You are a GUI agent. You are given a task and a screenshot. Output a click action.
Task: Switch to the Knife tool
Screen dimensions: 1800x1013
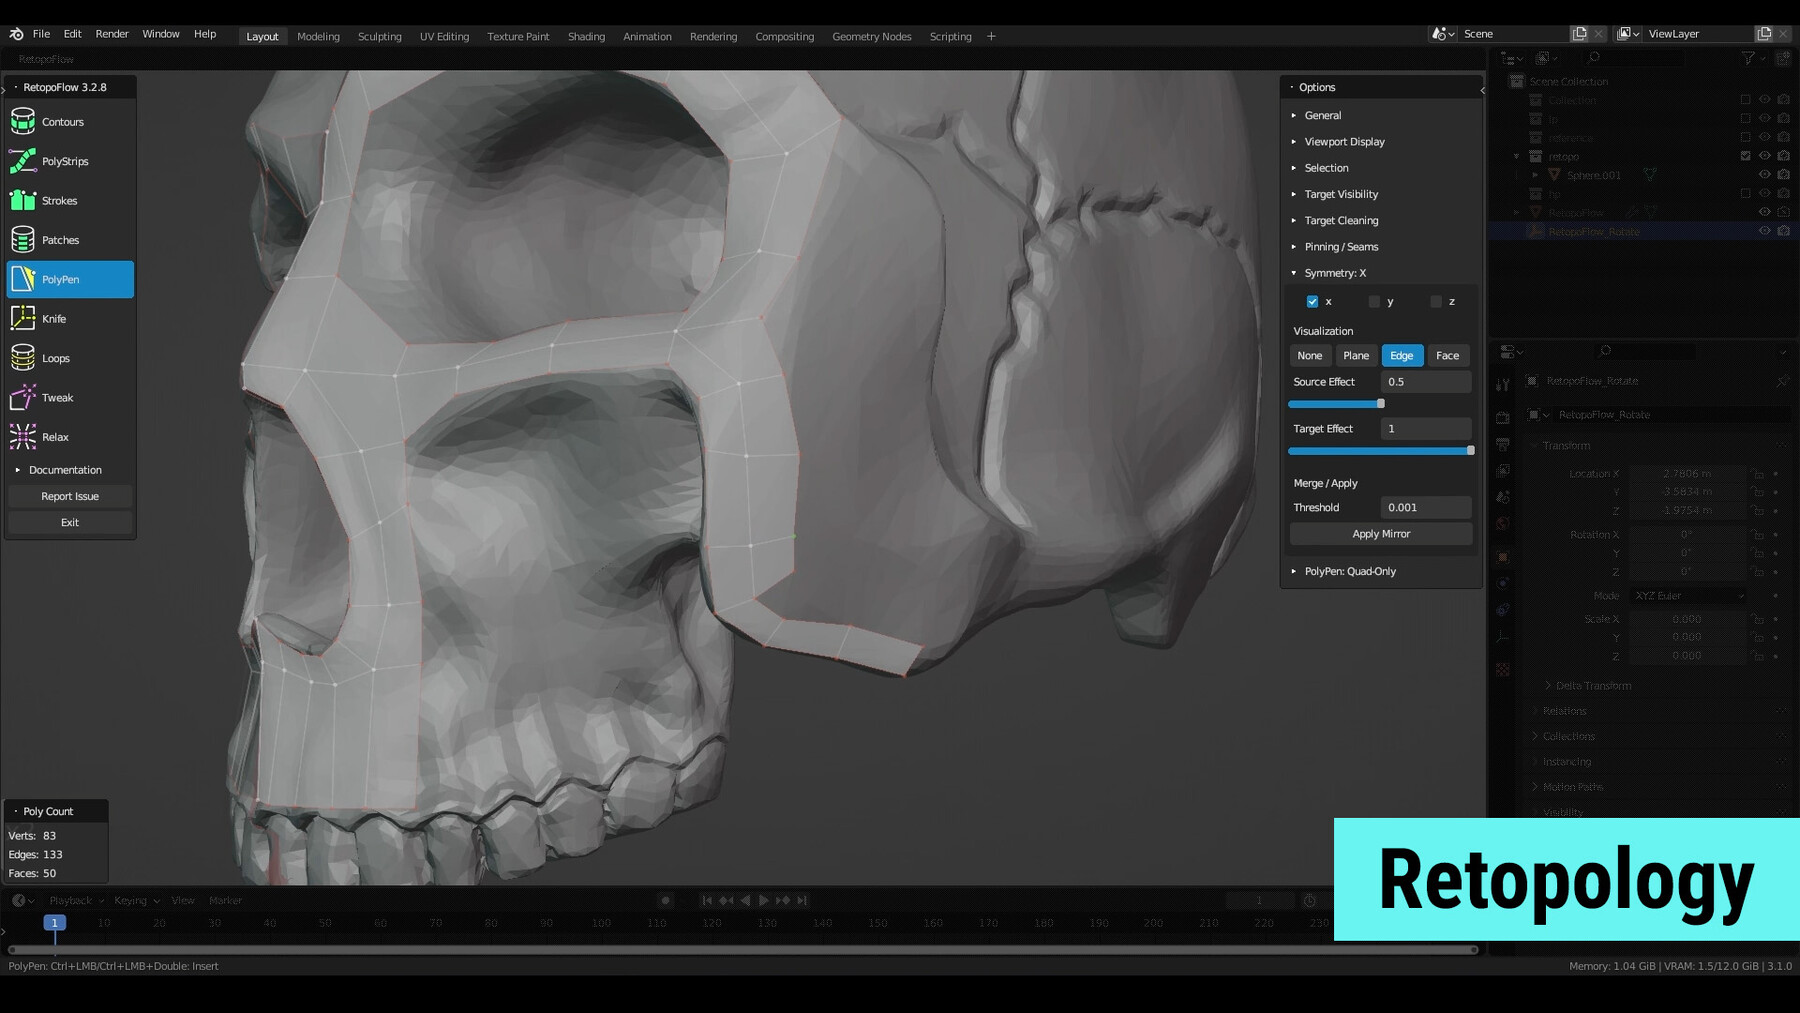coord(56,318)
